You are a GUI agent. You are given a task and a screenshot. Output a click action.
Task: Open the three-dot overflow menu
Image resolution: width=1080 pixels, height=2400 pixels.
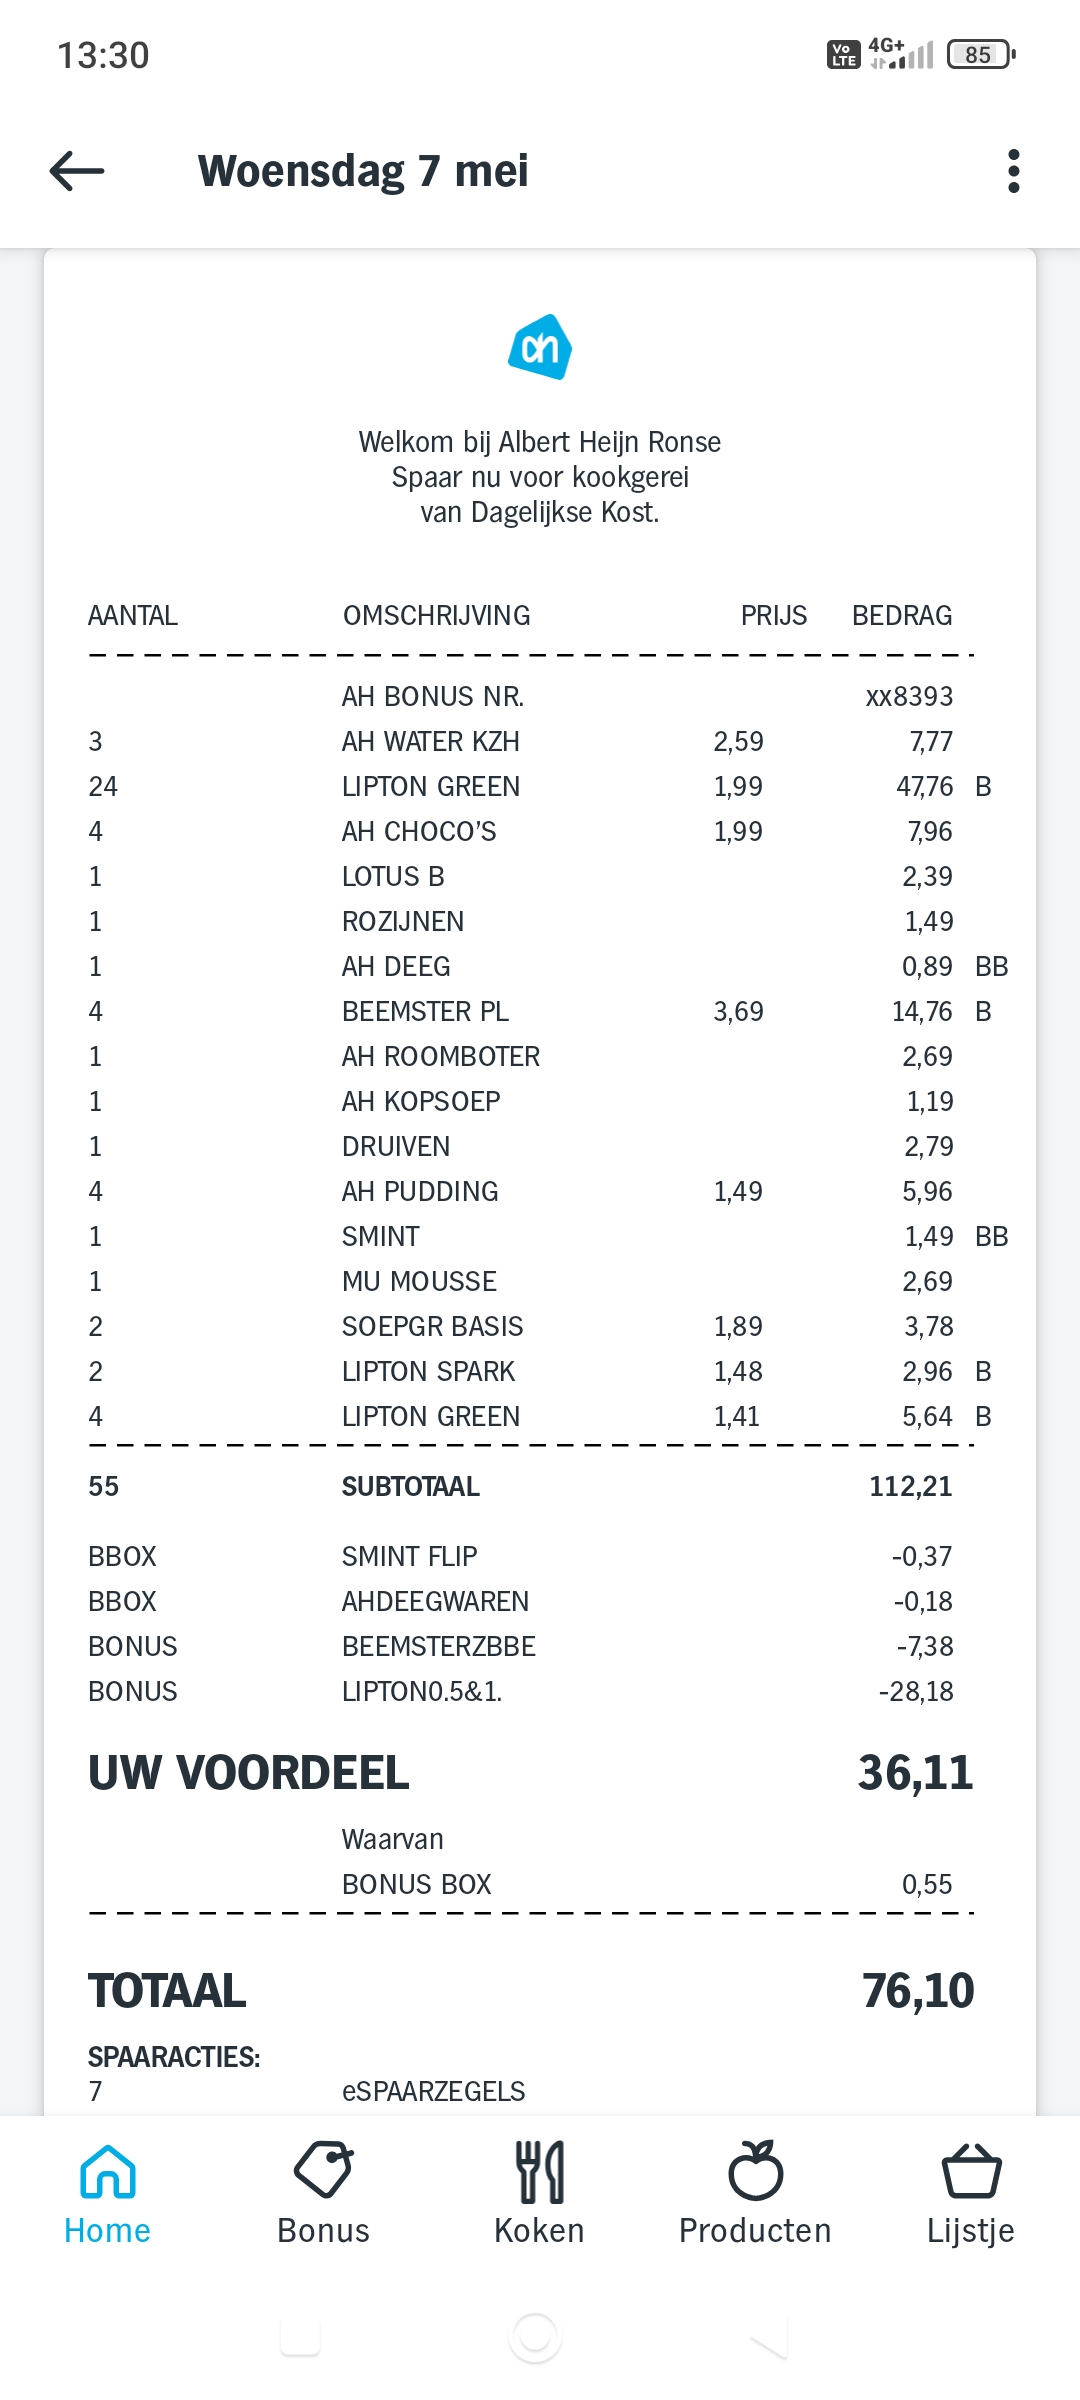(1013, 171)
